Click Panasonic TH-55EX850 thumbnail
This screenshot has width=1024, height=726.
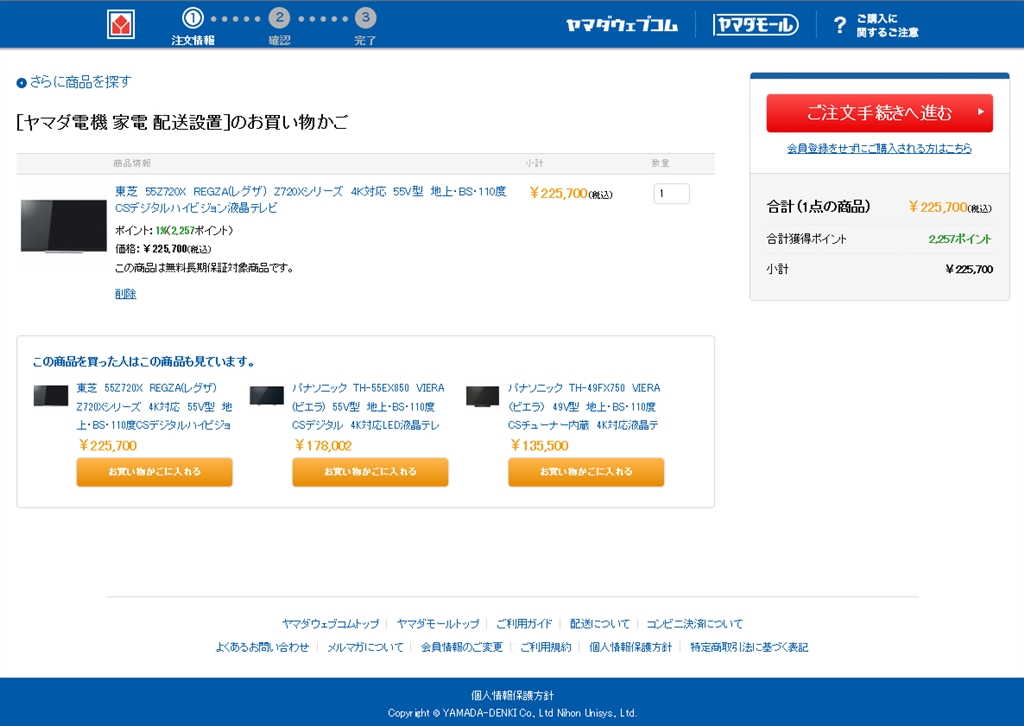pyautogui.click(x=267, y=396)
